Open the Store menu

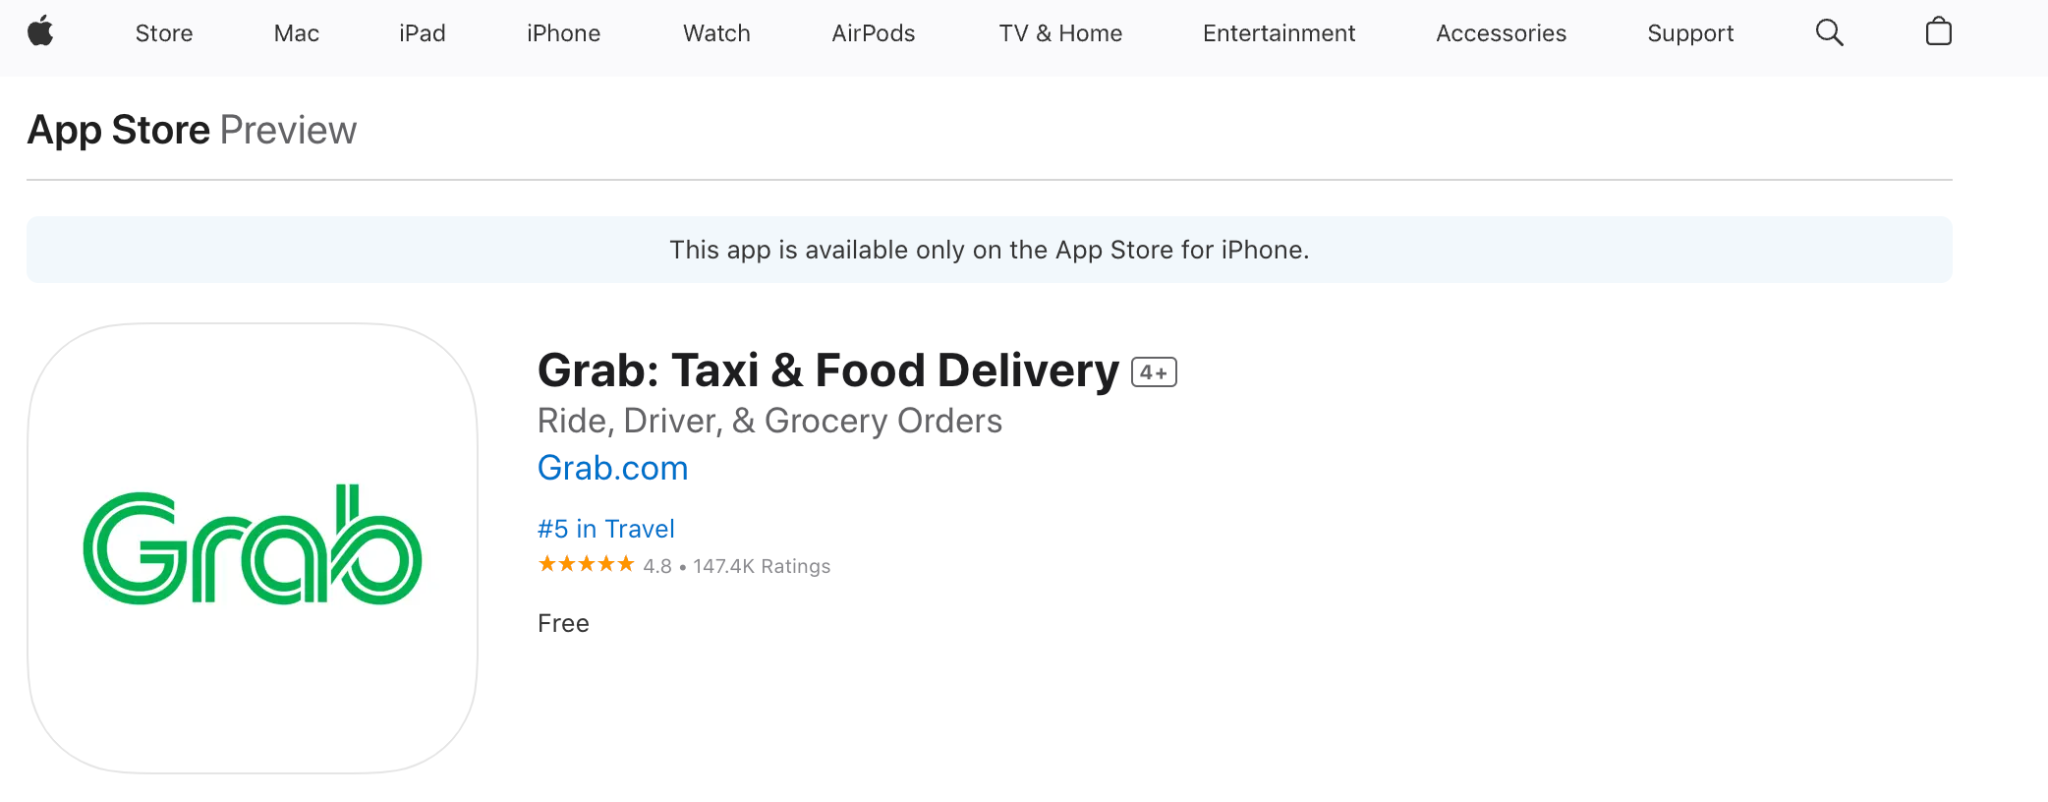[x=164, y=33]
